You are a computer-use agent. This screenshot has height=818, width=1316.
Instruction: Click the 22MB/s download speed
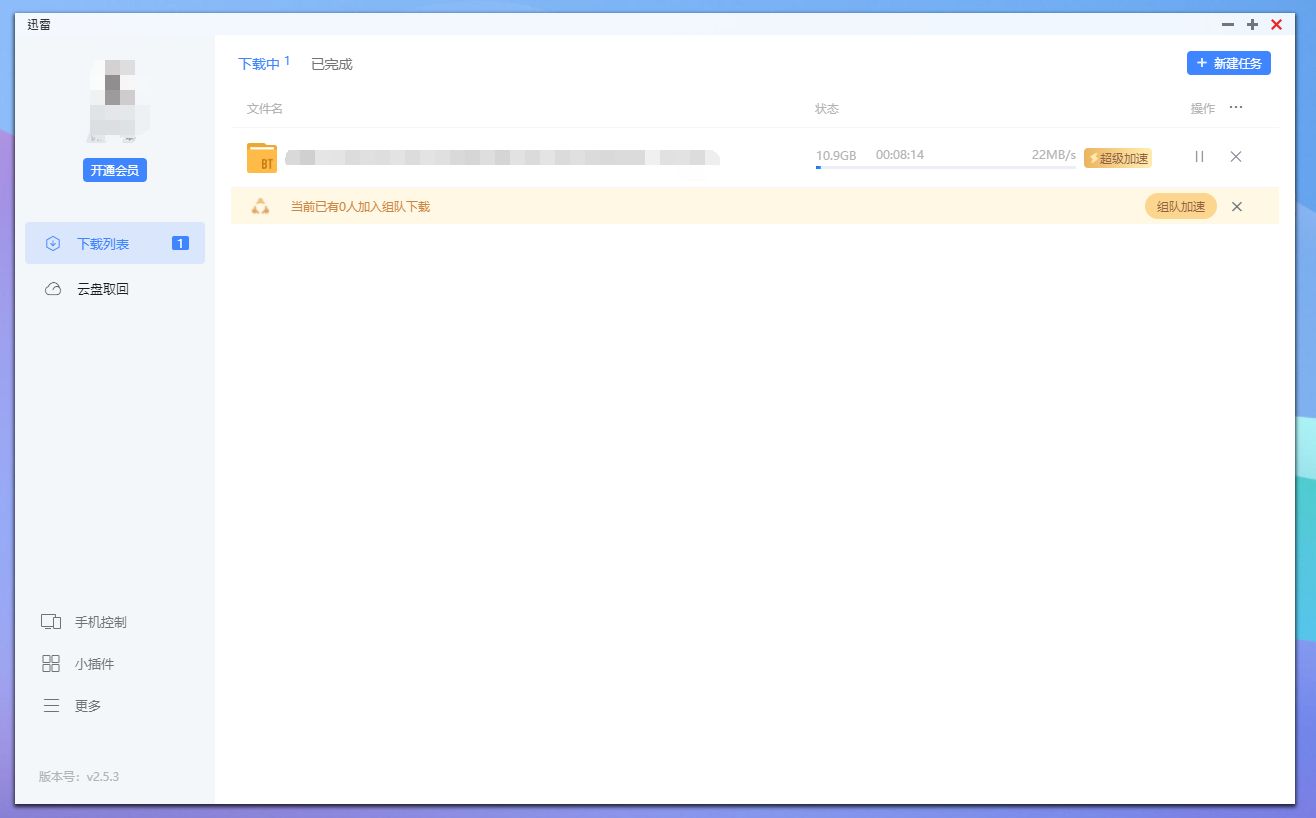1054,155
